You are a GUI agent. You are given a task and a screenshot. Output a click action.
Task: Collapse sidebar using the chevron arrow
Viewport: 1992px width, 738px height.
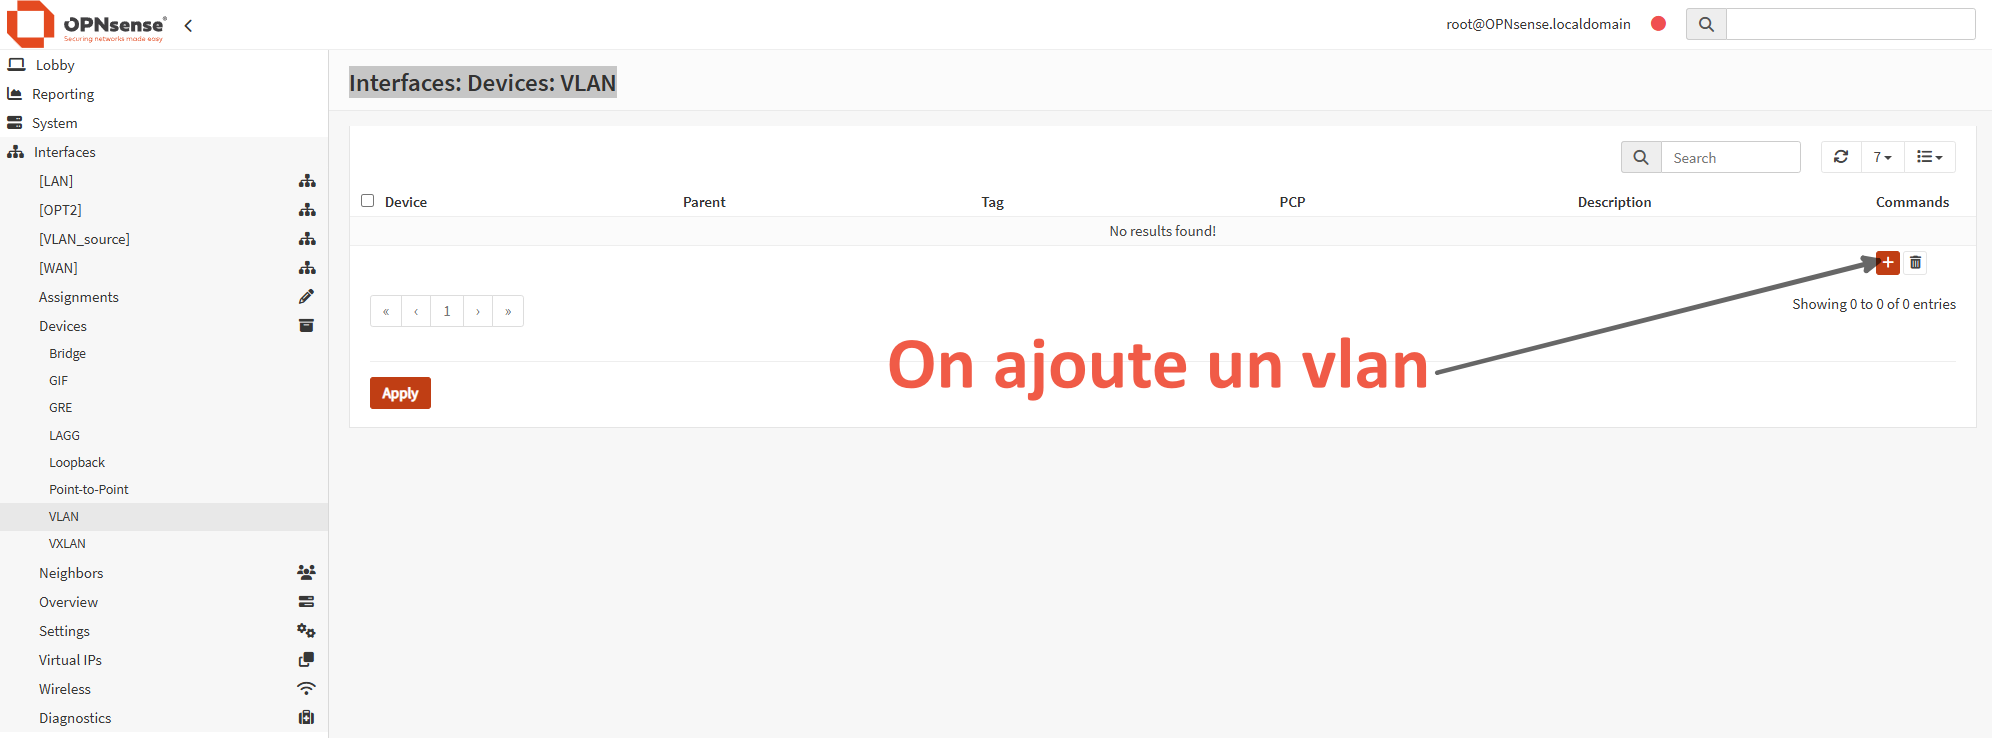pos(188,26)
